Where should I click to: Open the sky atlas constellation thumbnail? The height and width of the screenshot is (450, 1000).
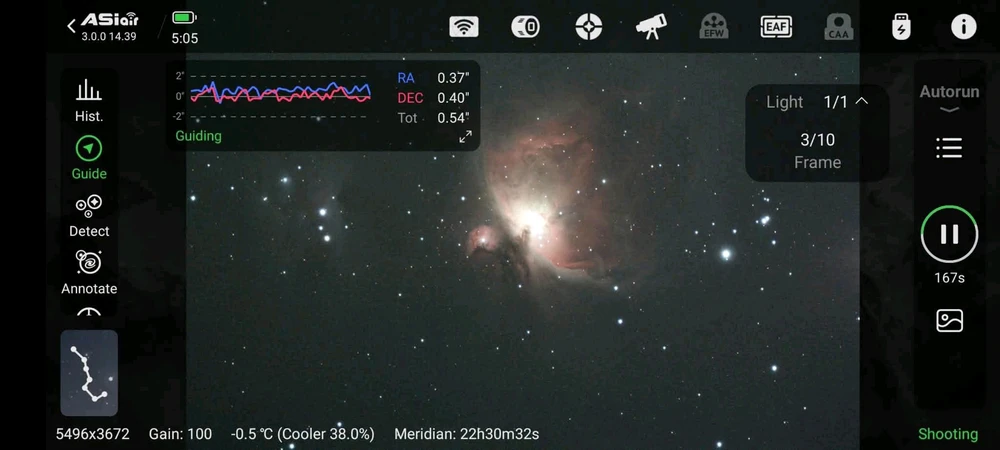pyautogui.click(x=89, y=373)
